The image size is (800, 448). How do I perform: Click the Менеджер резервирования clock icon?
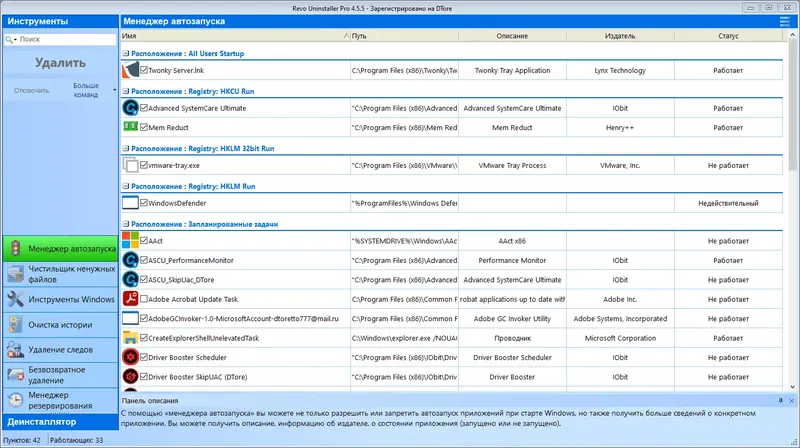coord(15,400)
